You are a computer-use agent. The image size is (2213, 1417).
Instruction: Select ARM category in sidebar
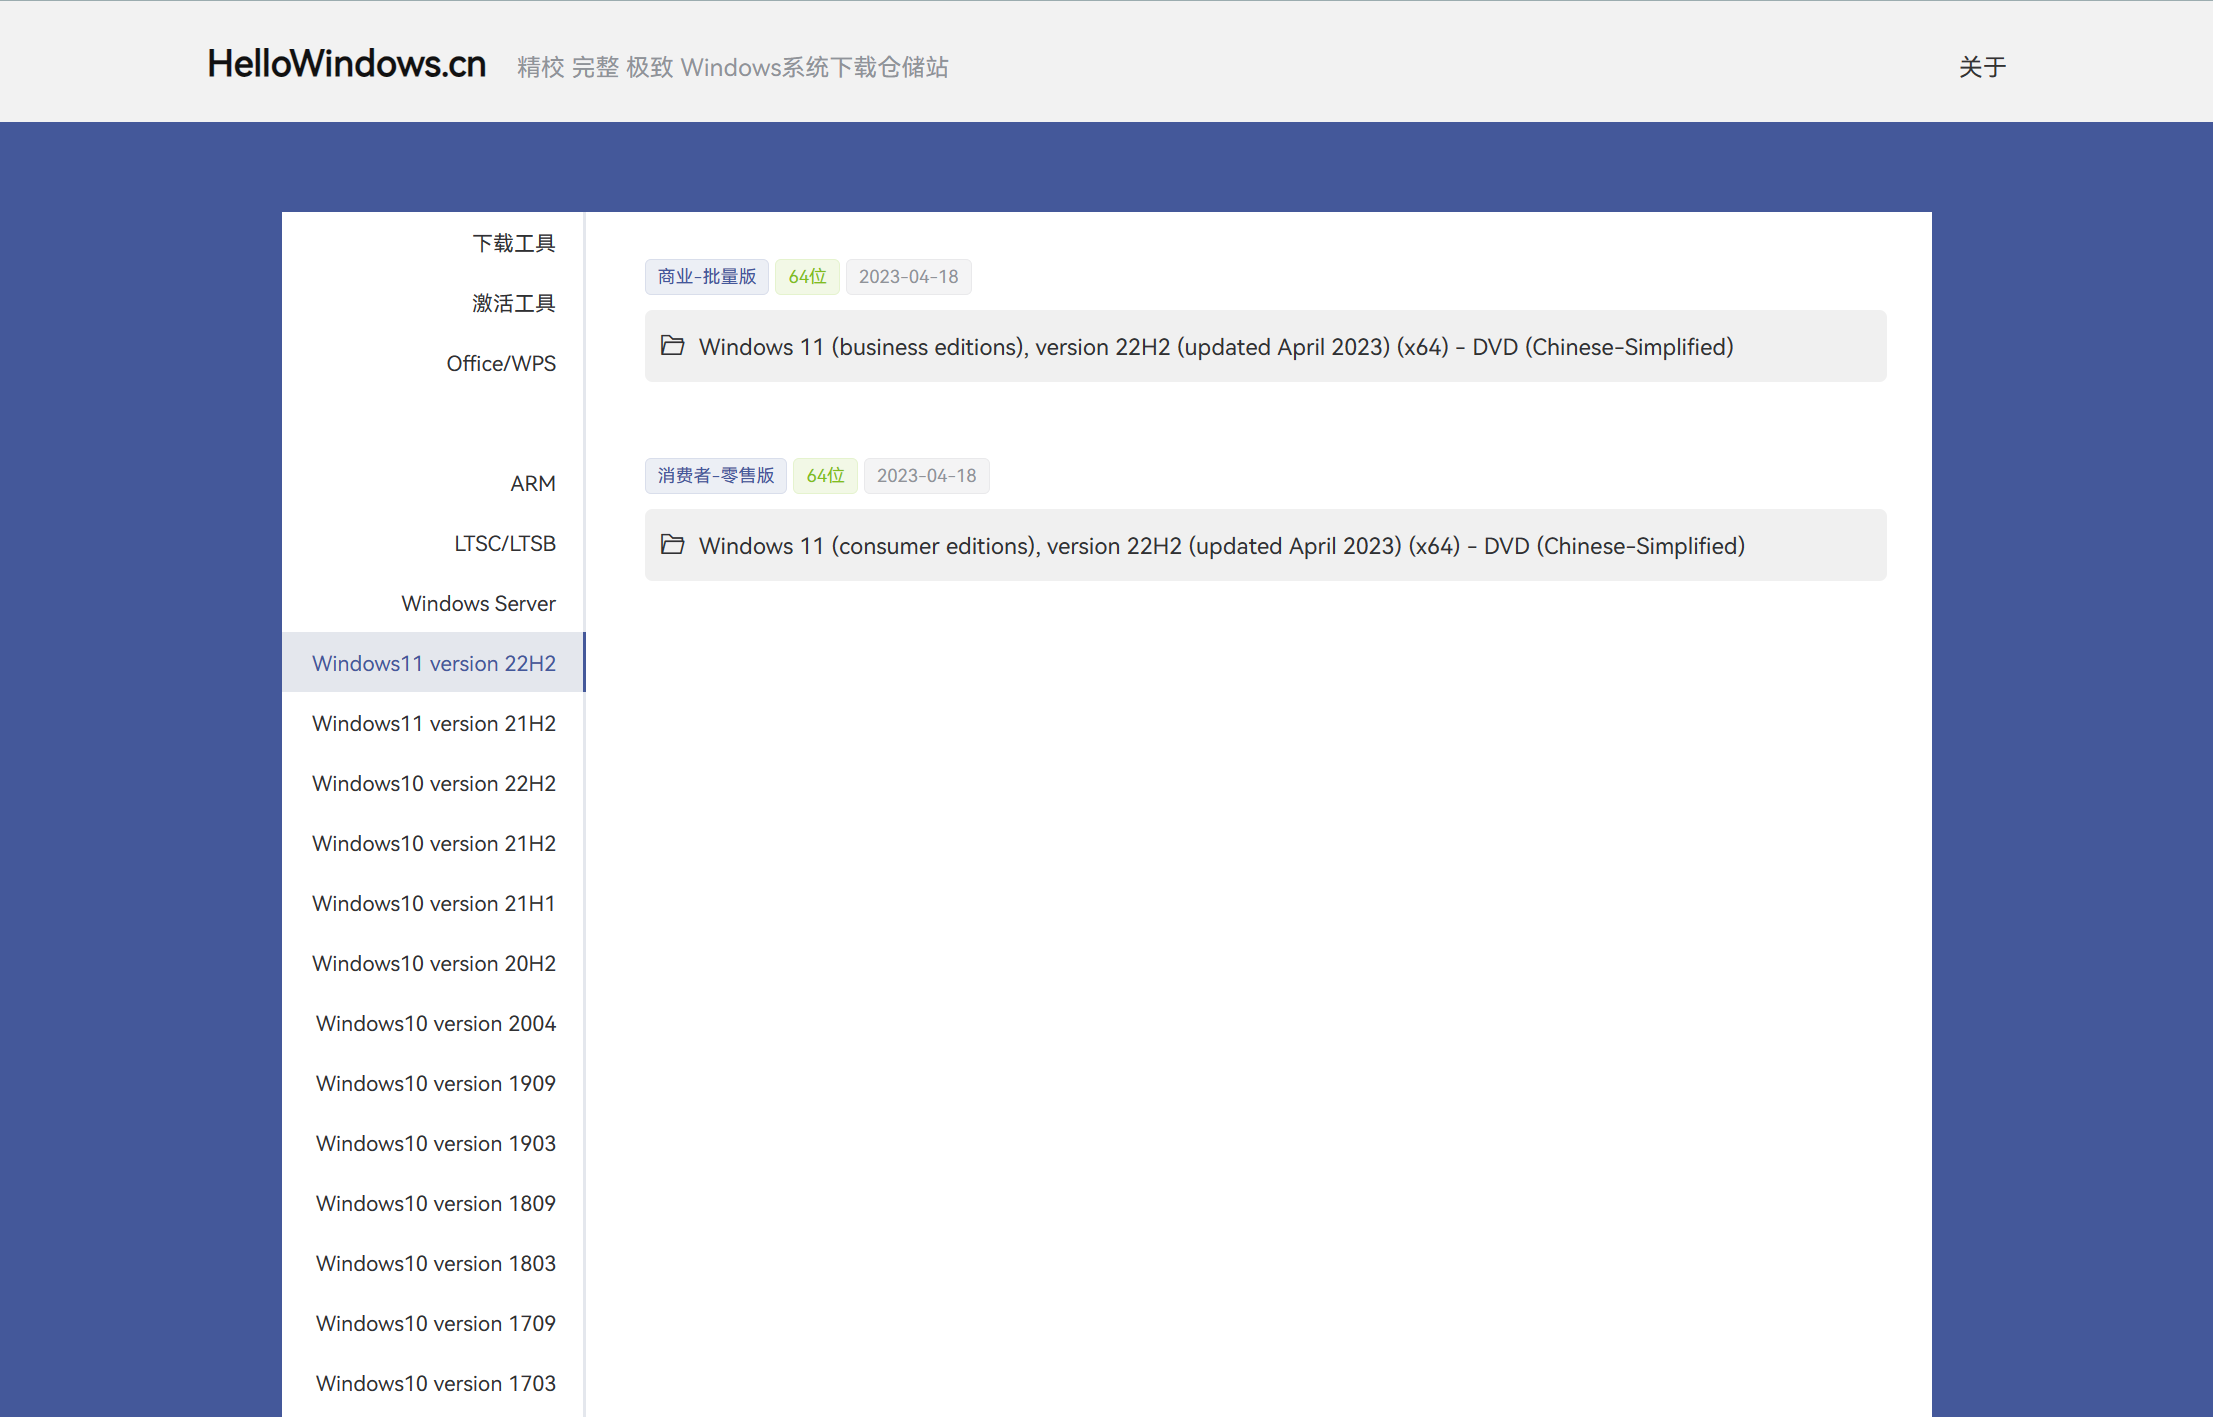(x=532, y=483)
